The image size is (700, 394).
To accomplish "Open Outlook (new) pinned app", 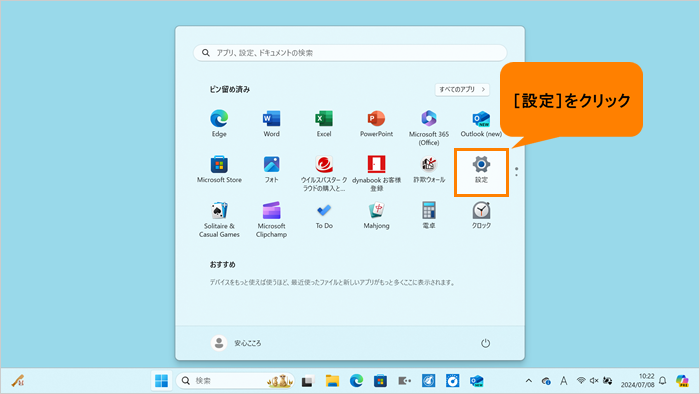I will (x=481, y=124).
